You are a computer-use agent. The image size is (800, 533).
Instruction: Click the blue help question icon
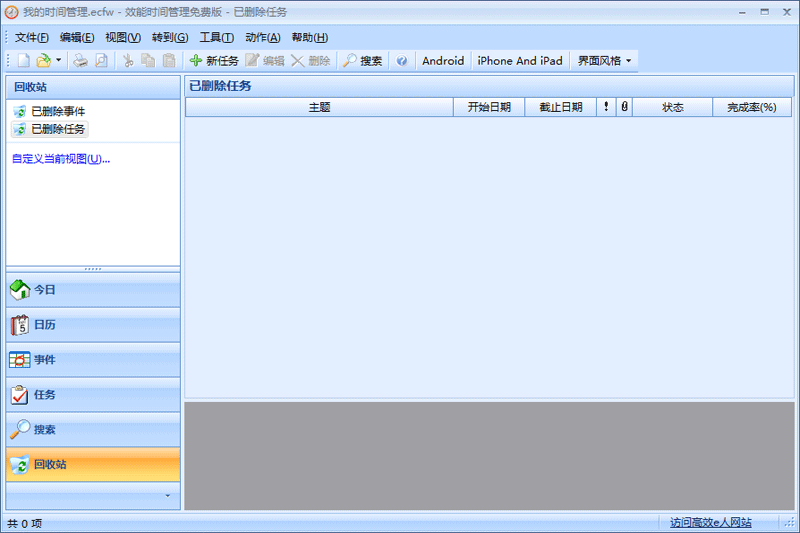[402, 61]
